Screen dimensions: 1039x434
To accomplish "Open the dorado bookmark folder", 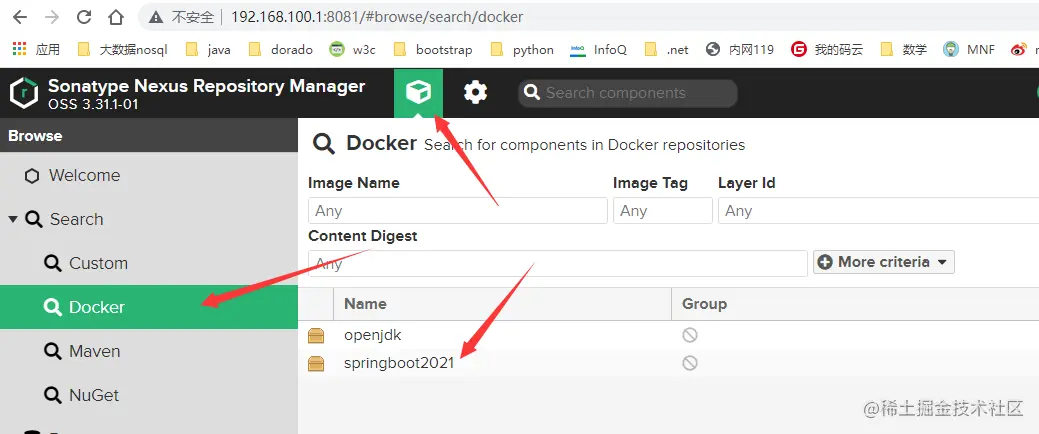I will pyautogui.click(x=280, y=49).
